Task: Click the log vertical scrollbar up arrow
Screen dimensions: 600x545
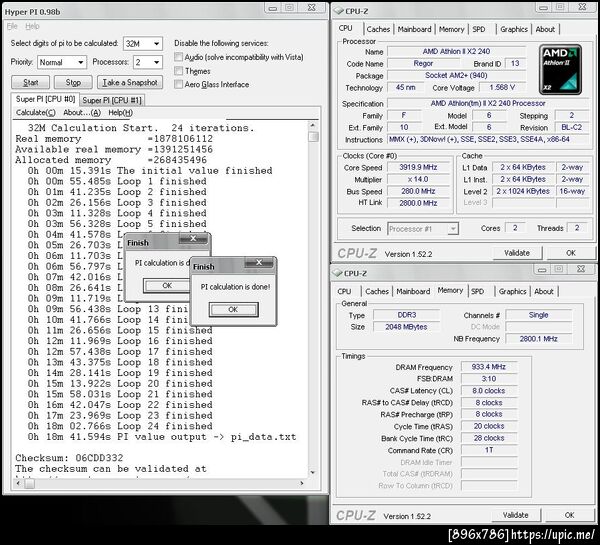Action: [313, 125]
